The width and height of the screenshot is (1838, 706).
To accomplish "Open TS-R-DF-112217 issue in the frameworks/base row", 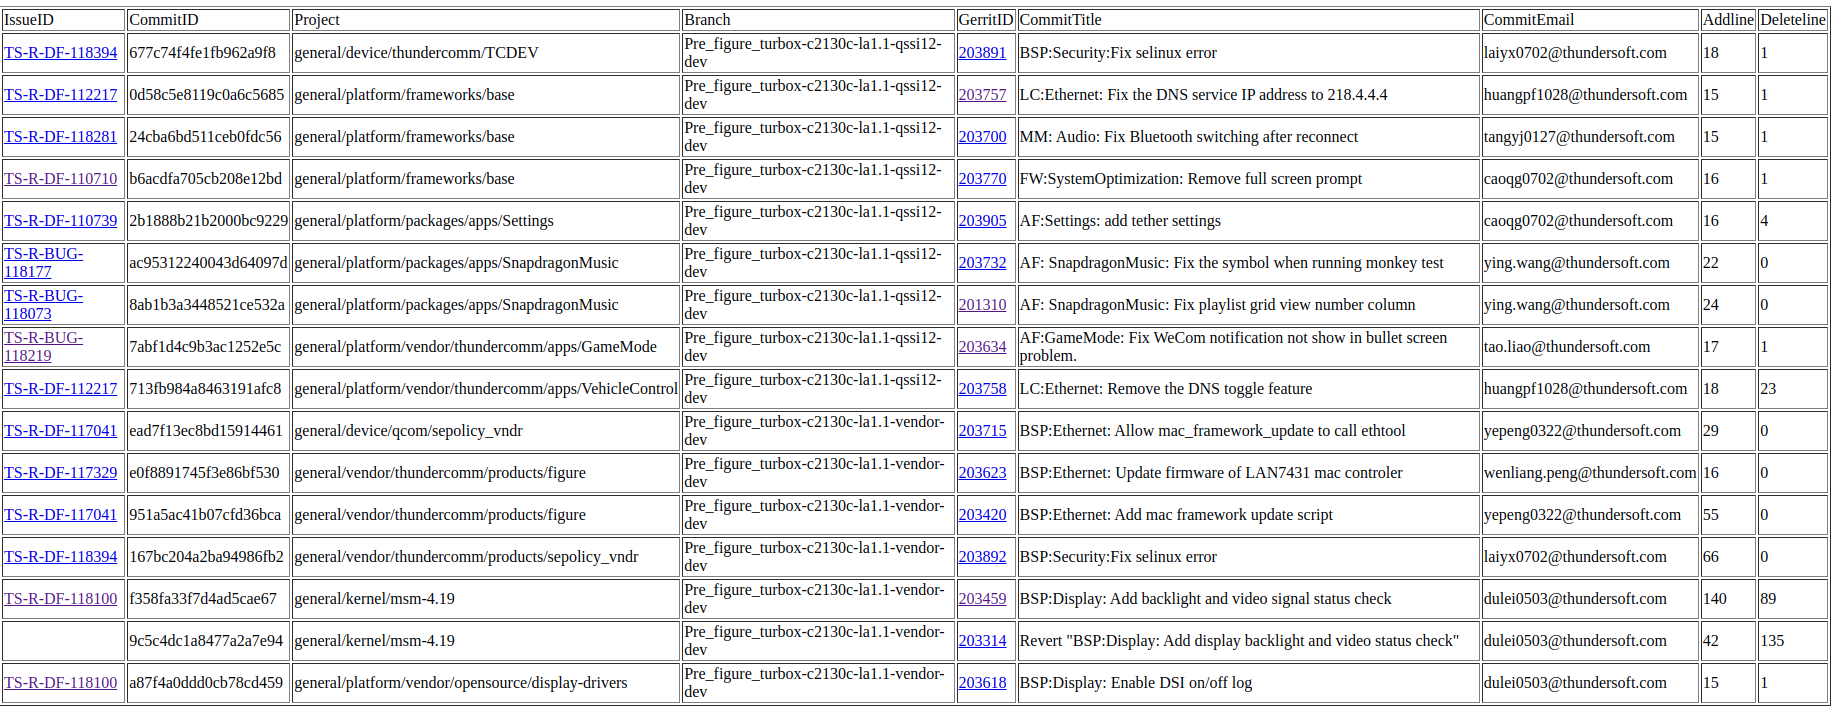I will (60, 95).
